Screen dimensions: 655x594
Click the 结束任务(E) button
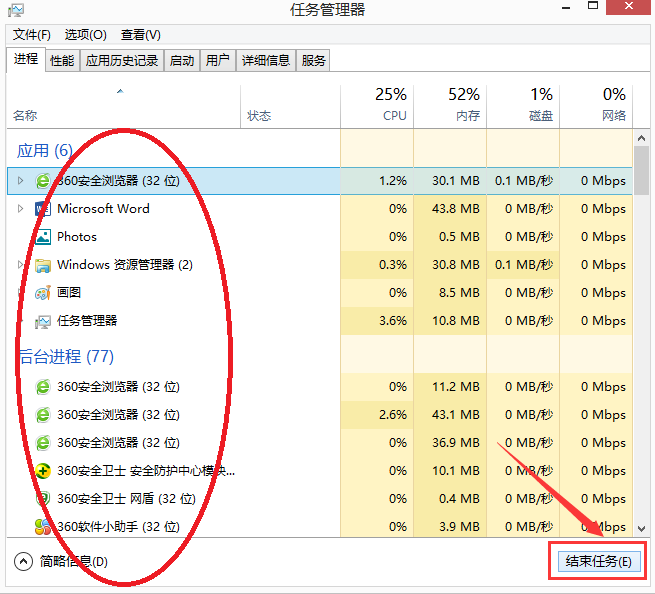coord(599,561)
